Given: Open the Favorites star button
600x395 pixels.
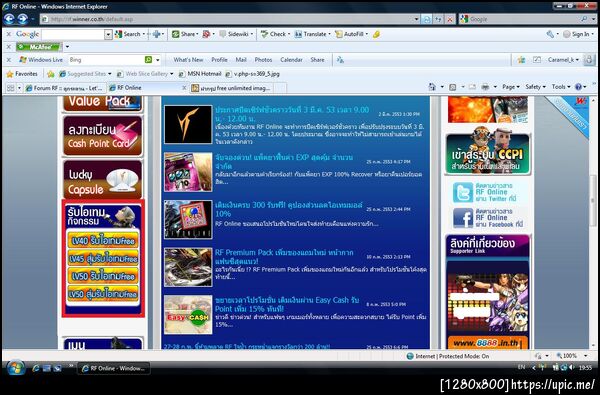Looking at the screenshot, I should [22, 73].
